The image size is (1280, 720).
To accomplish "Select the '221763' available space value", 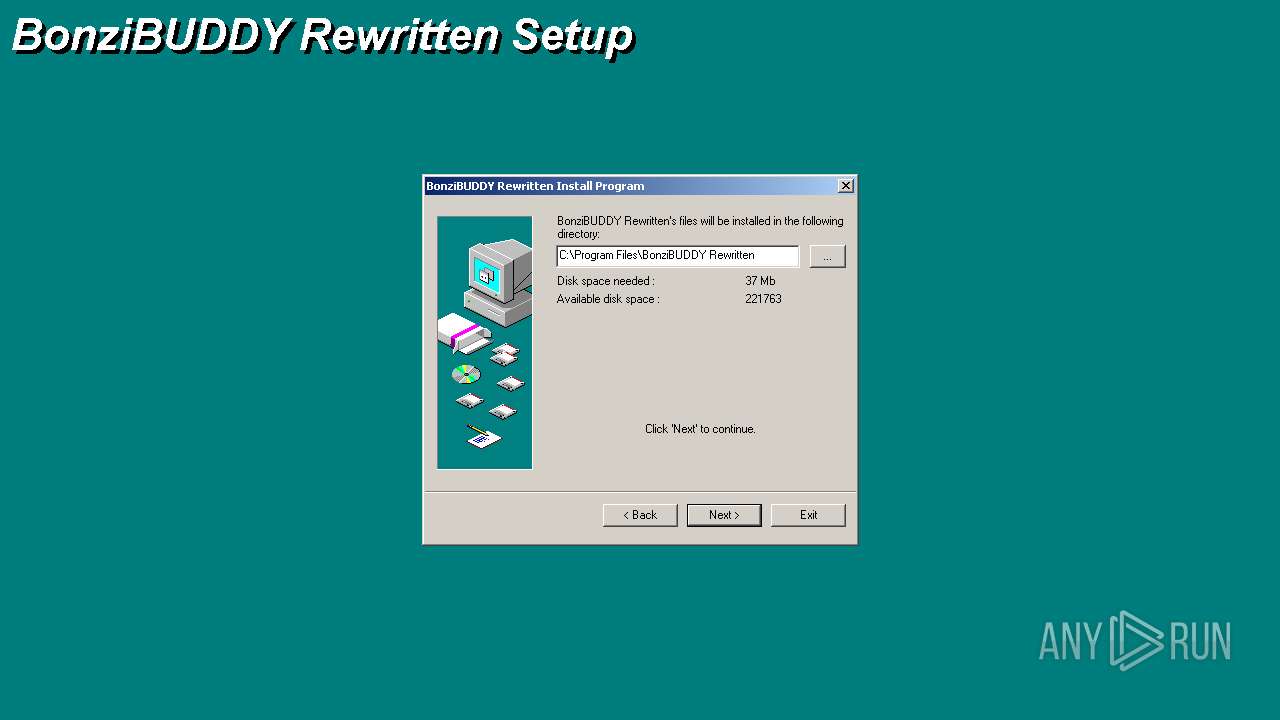I will click(x=763, y=299).
